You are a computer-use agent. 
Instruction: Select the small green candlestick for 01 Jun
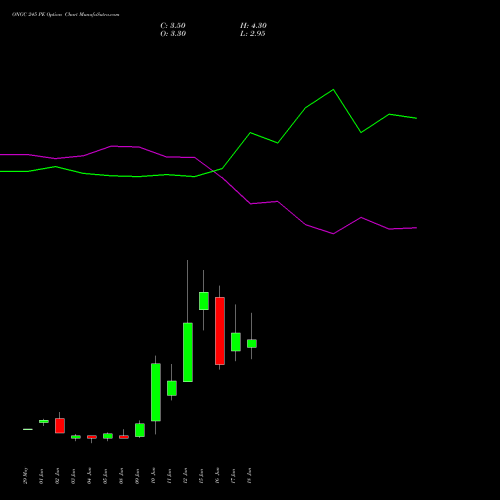tap(44, 421)
